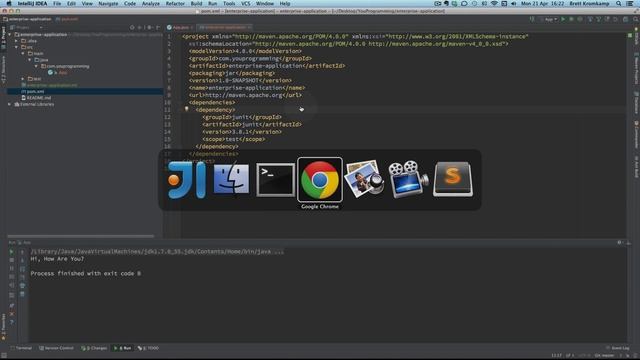Open the Navigate menu

click(108, 3)
